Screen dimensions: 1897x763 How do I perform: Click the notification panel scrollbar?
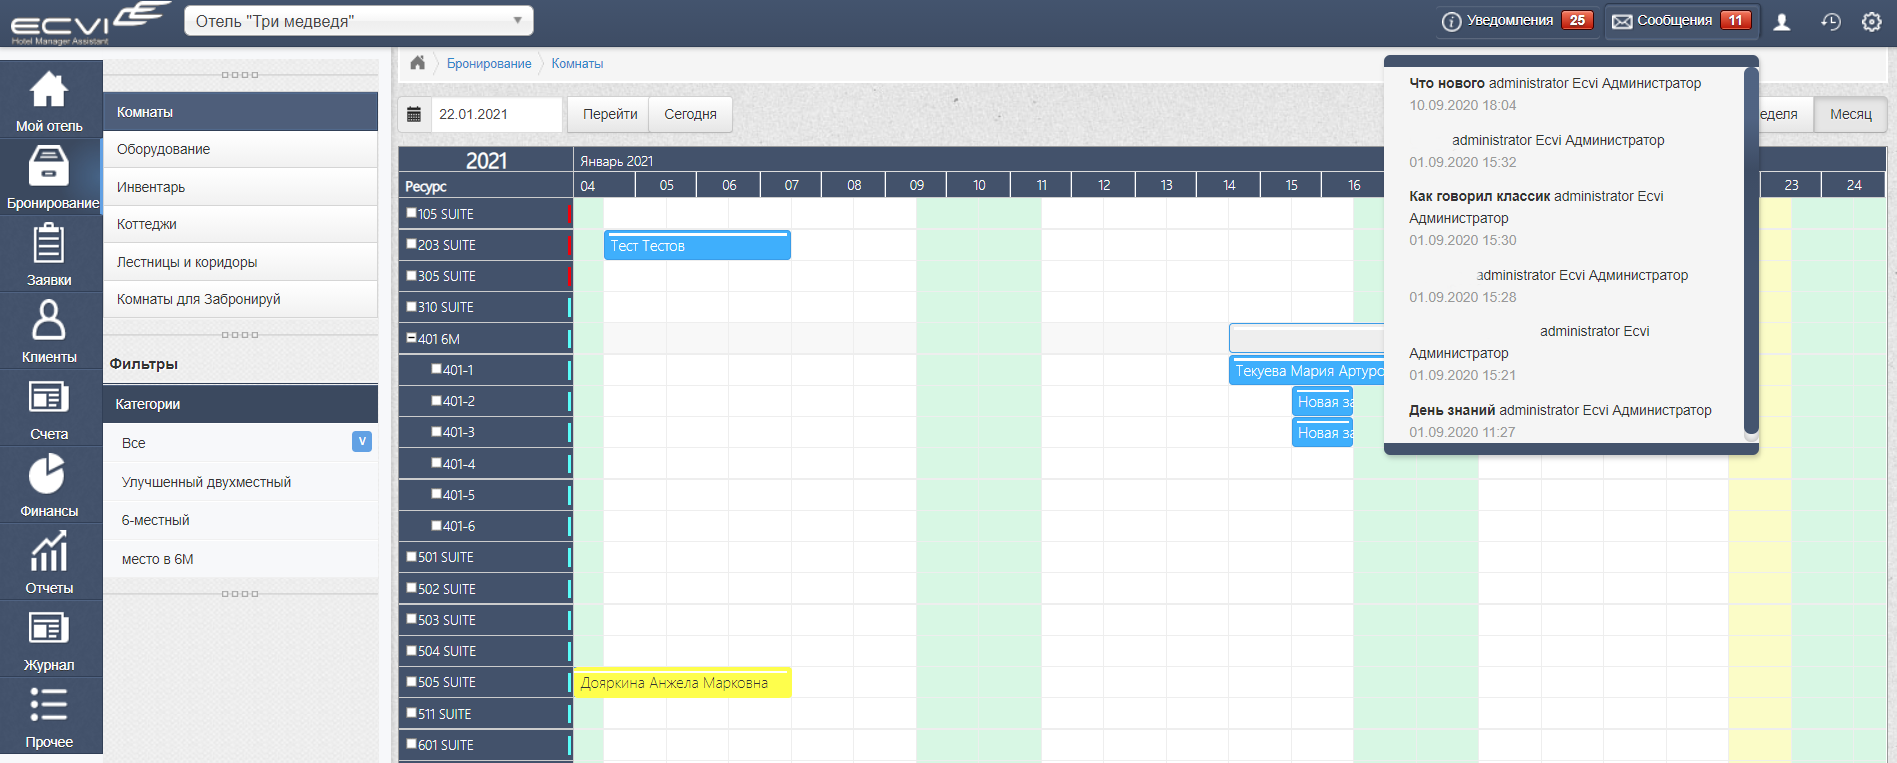pos(1751,250)
